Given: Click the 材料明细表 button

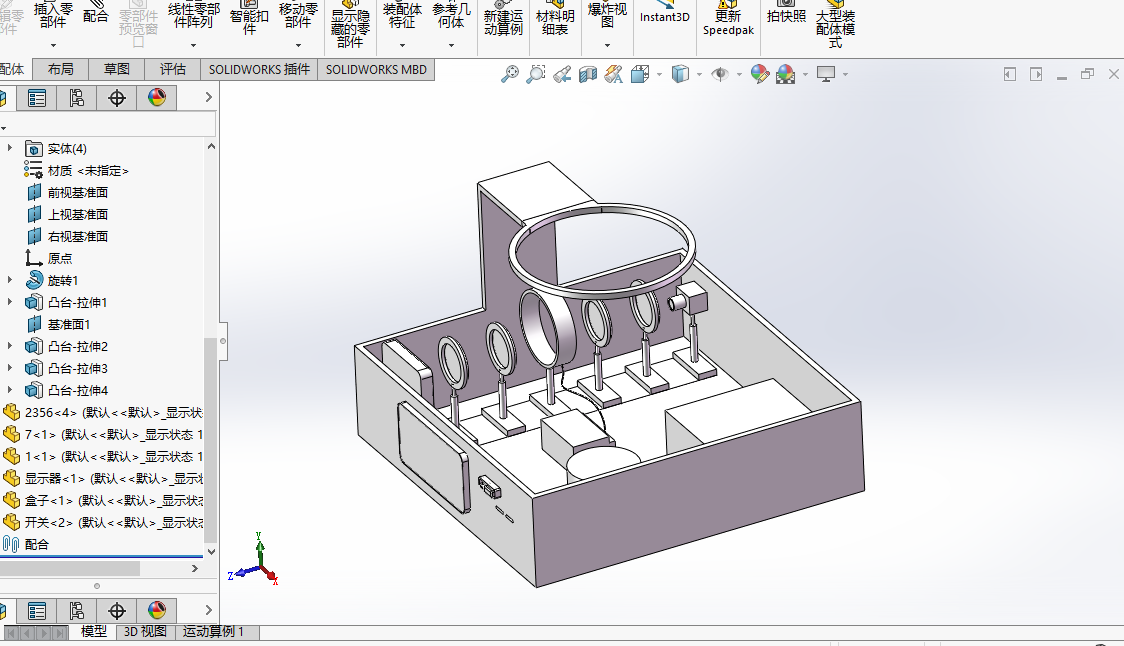Looking at the screenshot, I should pos(555,23).
